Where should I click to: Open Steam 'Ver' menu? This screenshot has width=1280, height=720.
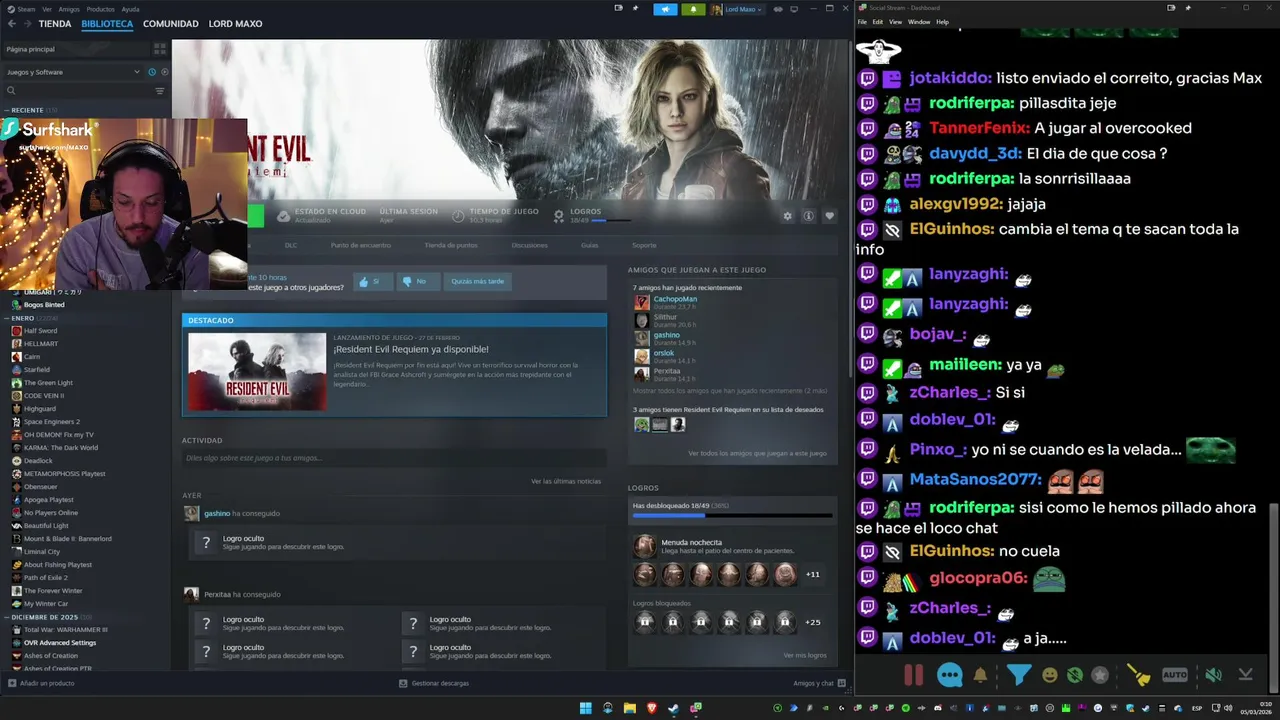click(47, 9)
